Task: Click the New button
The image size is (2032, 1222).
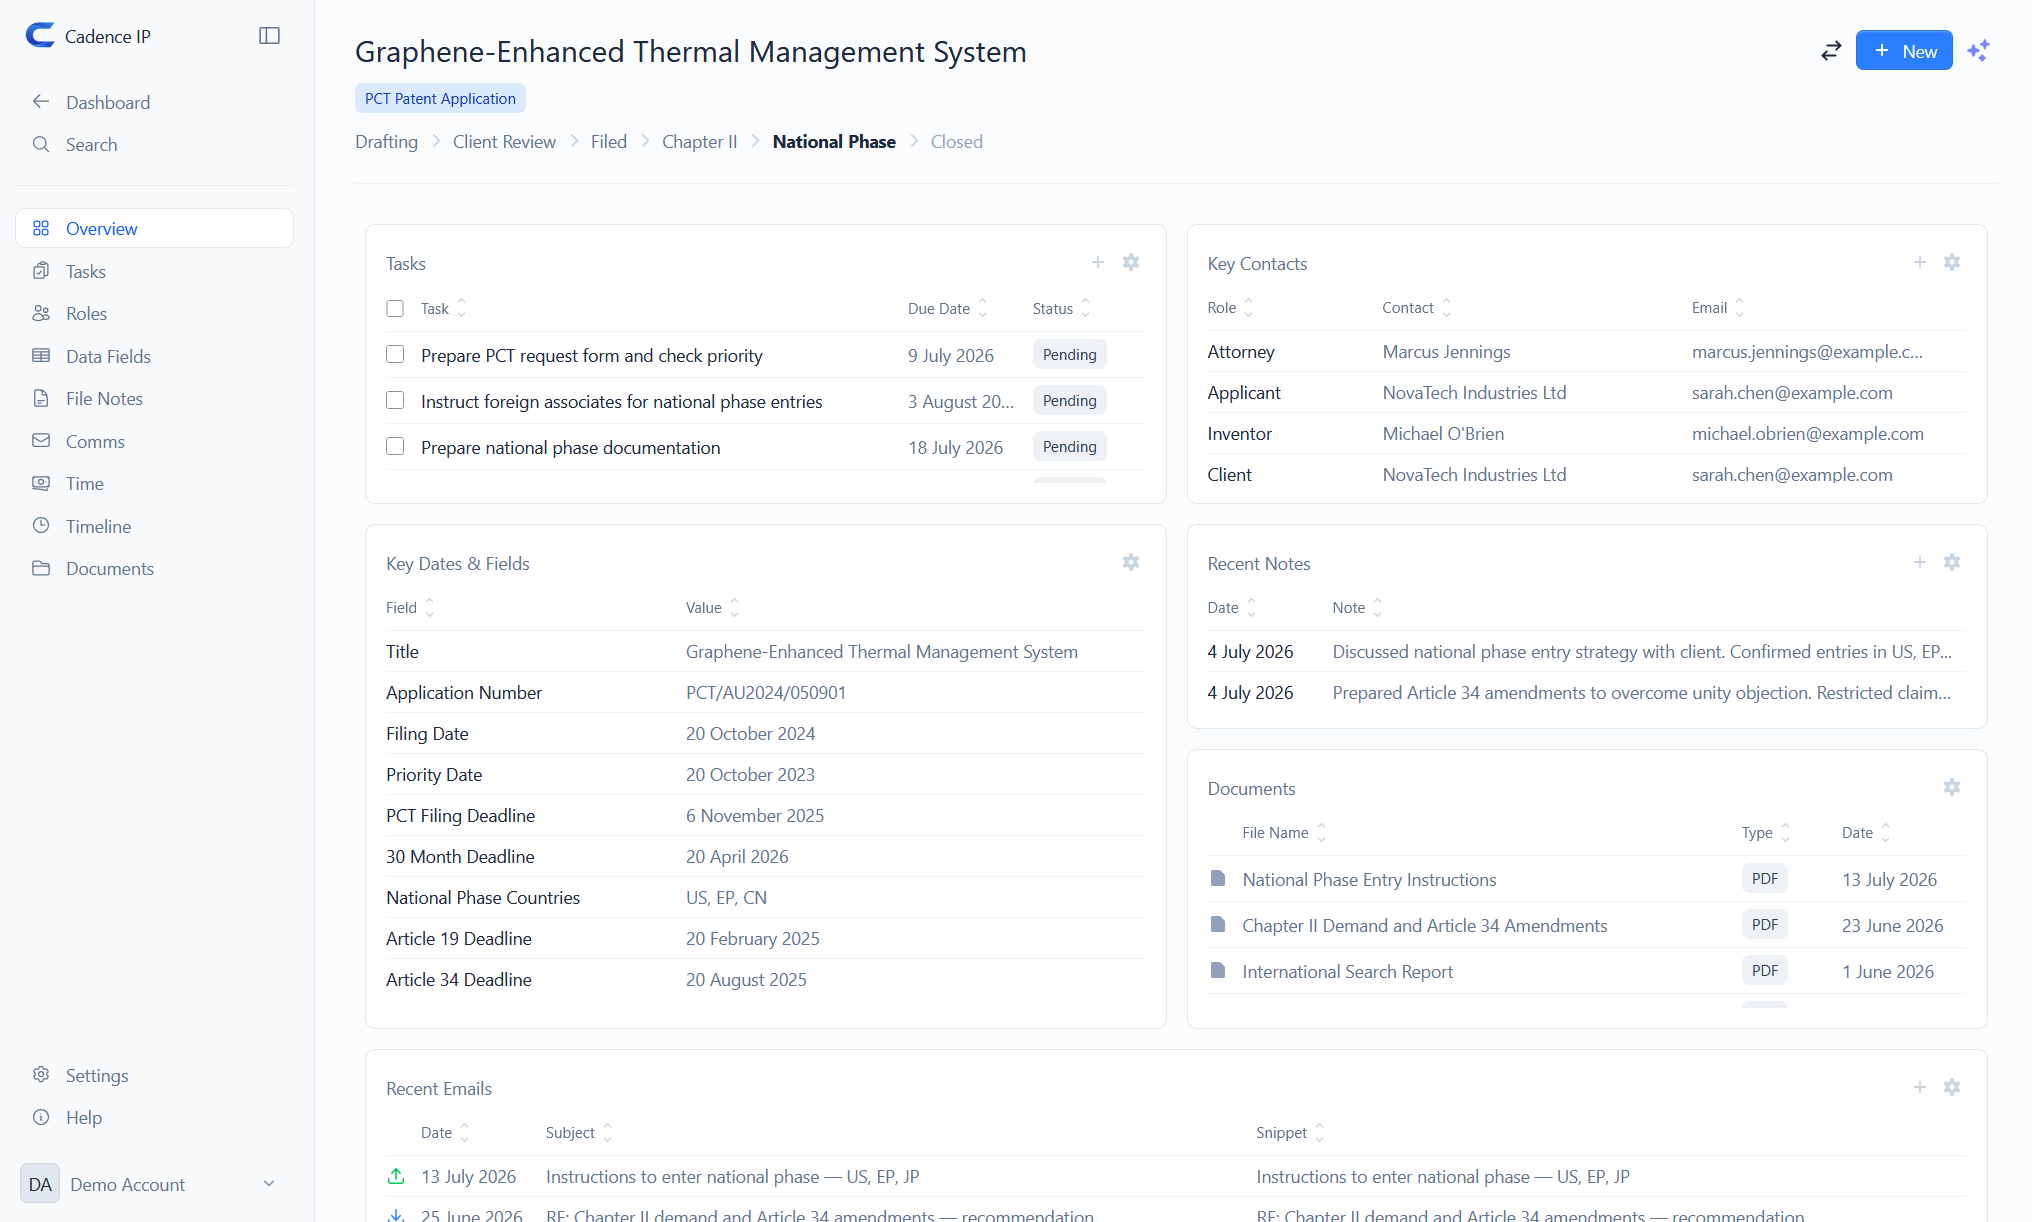Action: pos(1904,51)
